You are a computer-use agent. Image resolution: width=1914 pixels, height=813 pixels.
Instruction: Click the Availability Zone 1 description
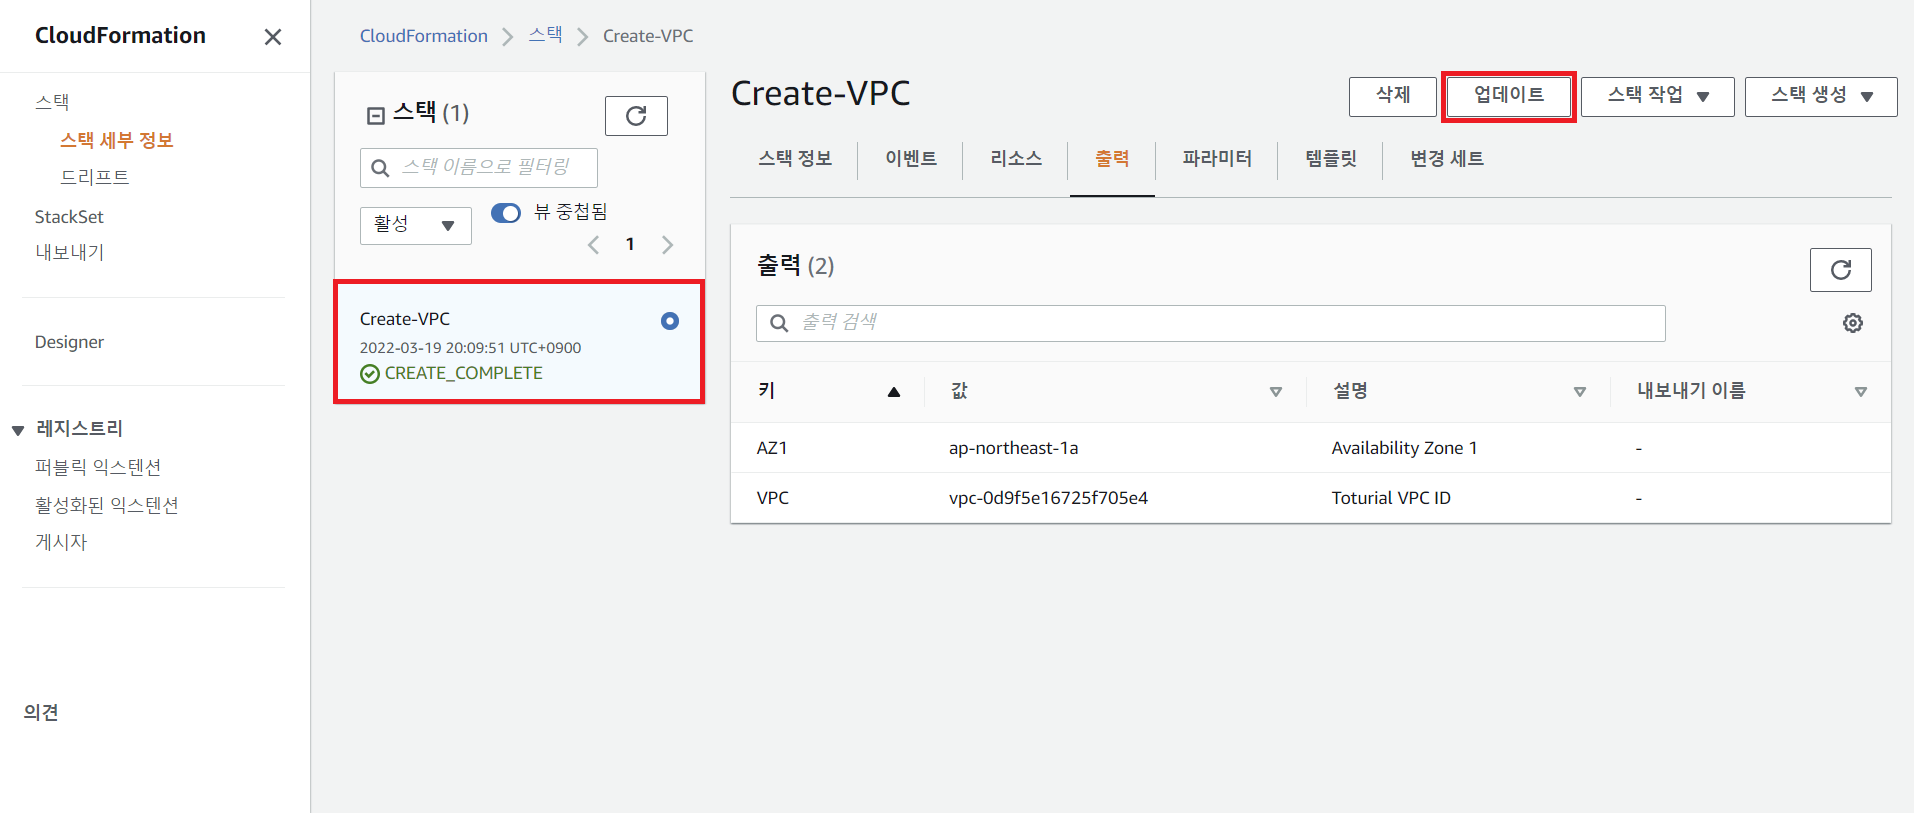click(1404, 448)
